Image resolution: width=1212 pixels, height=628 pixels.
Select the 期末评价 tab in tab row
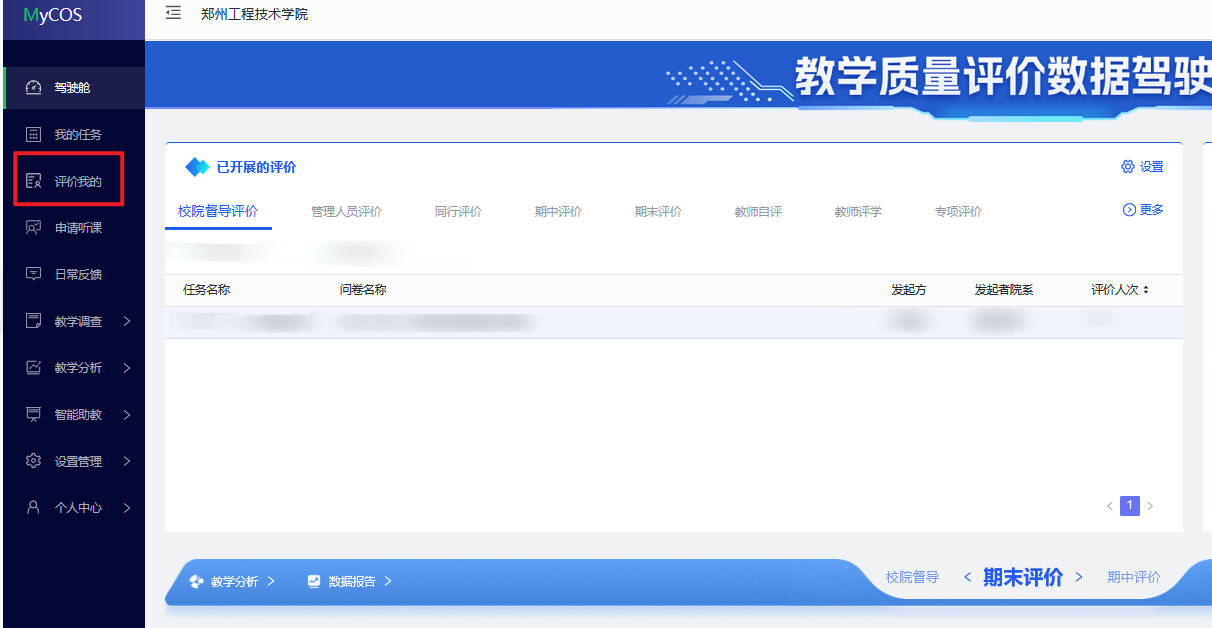658,211
